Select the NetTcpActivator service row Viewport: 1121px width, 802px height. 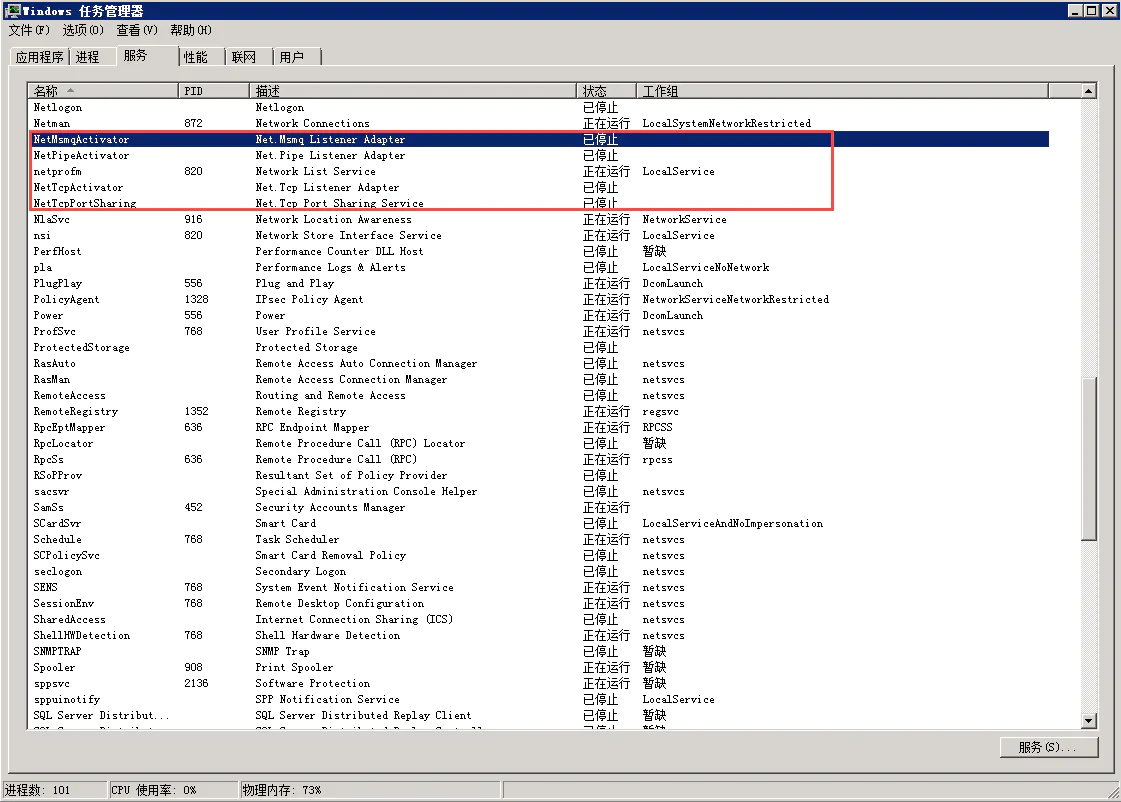point(538,187)
